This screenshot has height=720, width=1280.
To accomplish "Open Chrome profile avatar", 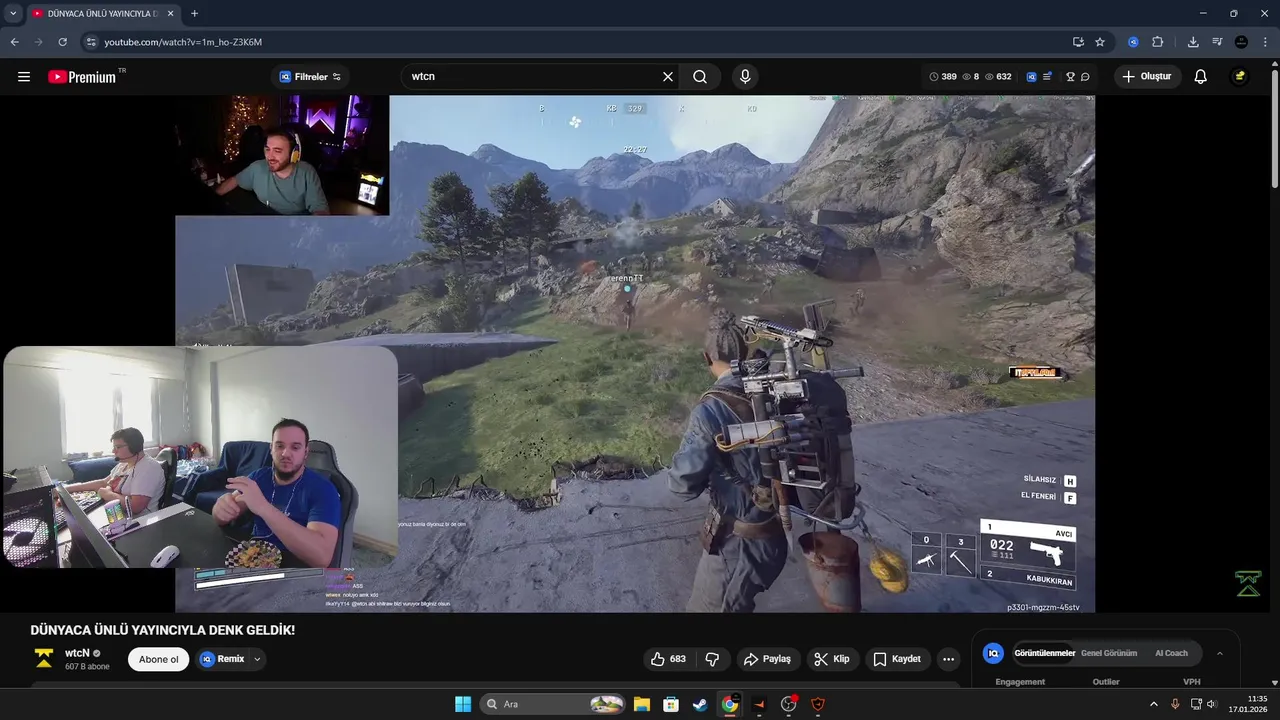I will coord(1241,42).
